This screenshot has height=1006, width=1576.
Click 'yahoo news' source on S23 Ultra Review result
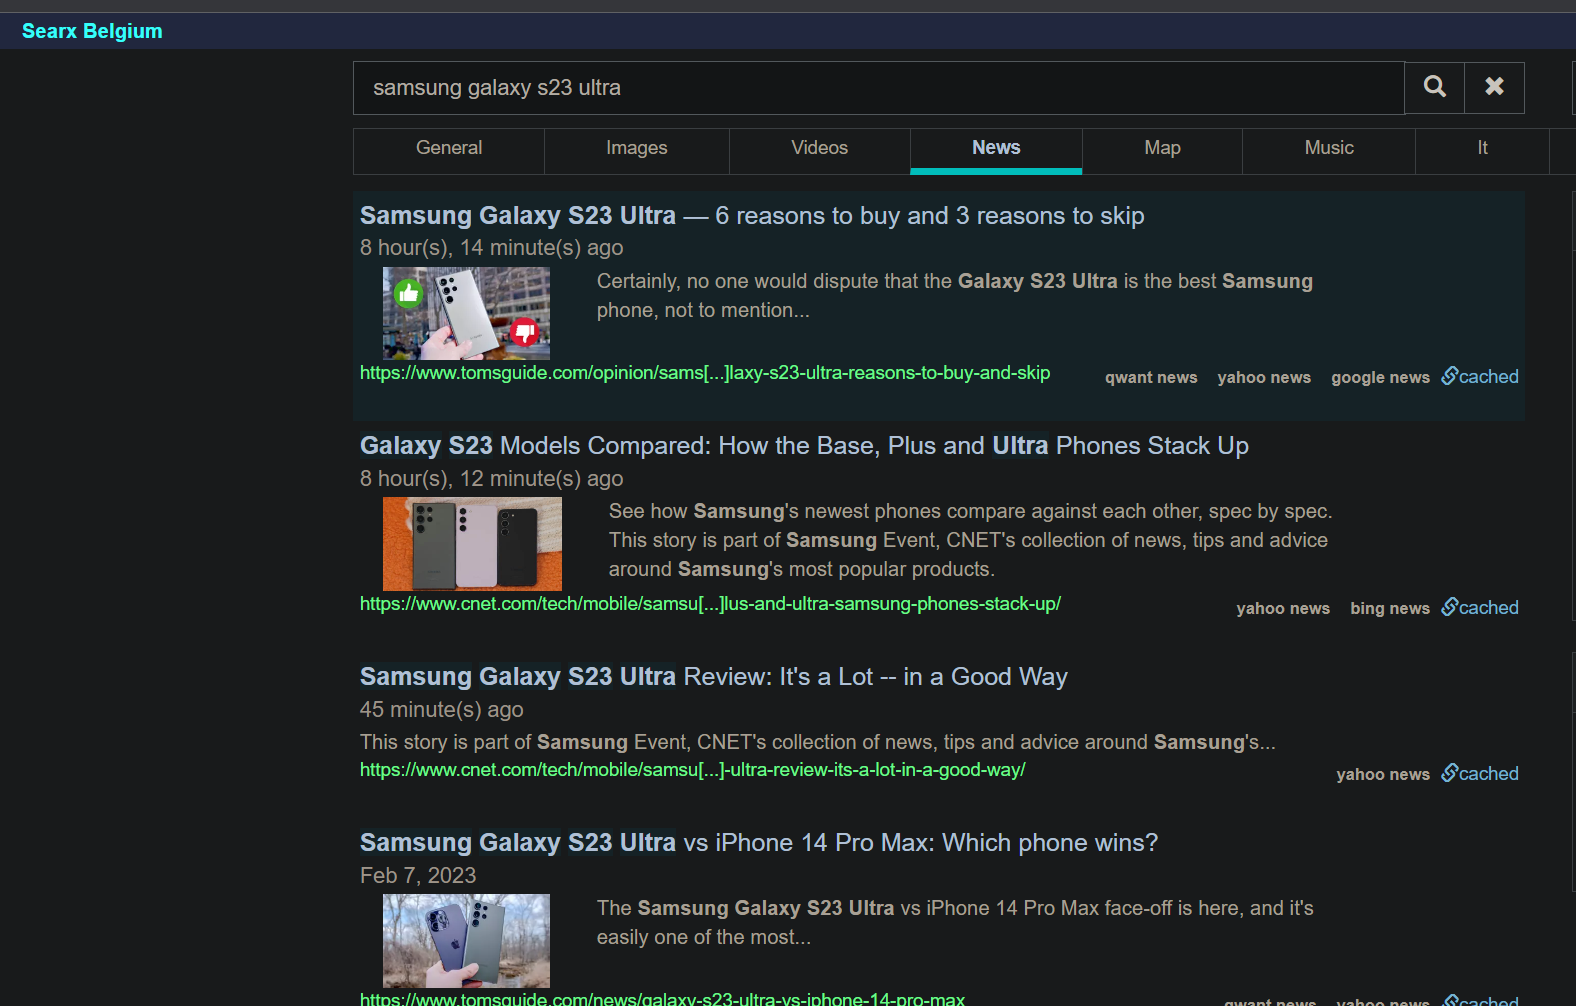[x=1383, y=774]
